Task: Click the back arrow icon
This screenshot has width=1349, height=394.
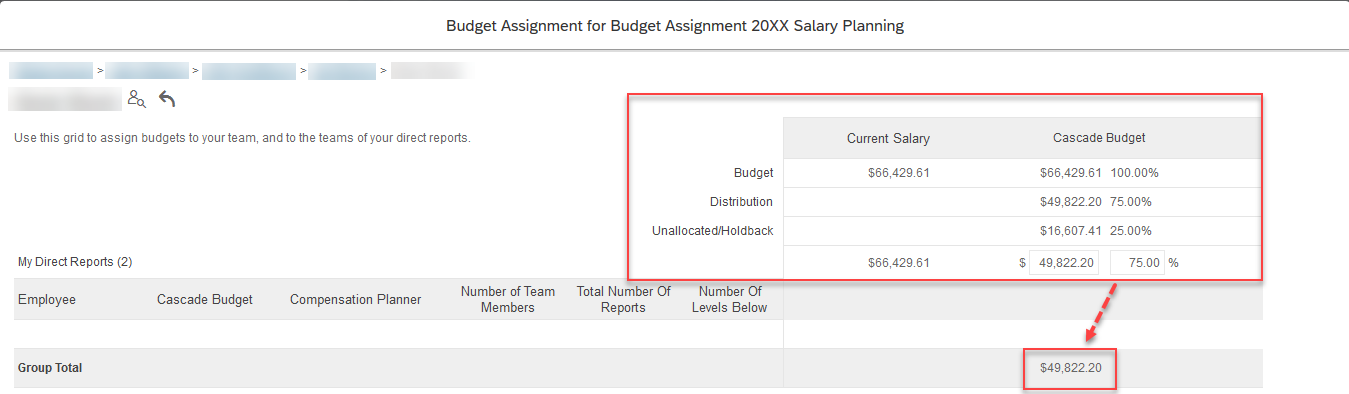Action: click(167, 99)
